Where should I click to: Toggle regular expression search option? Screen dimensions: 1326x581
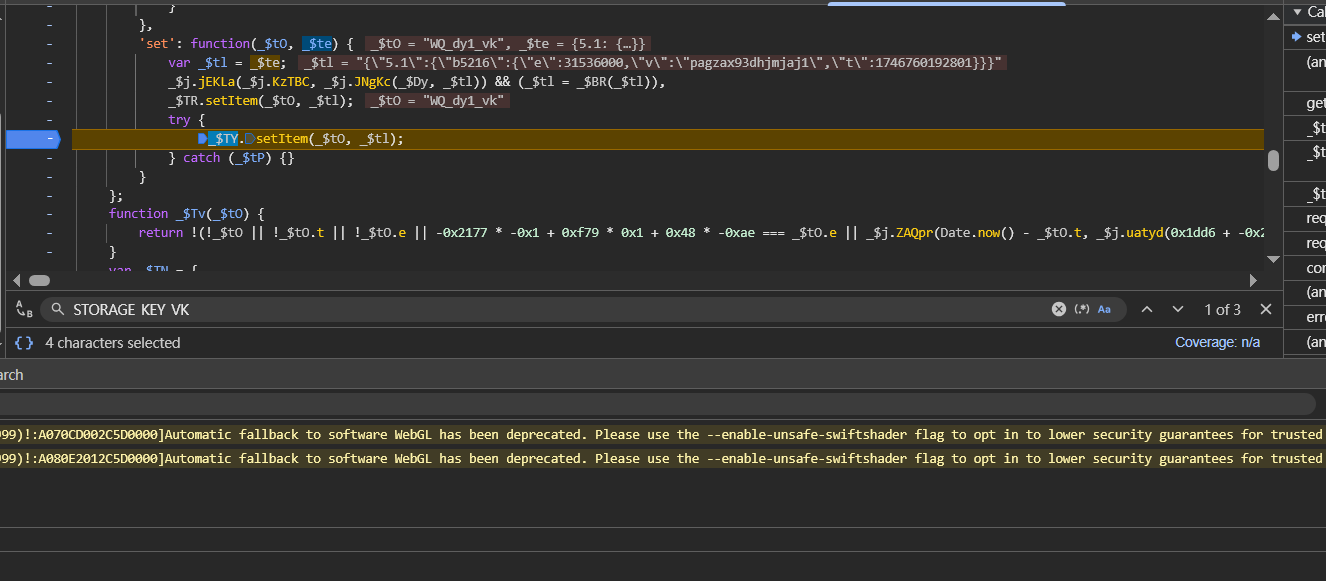coord(1082,309)
